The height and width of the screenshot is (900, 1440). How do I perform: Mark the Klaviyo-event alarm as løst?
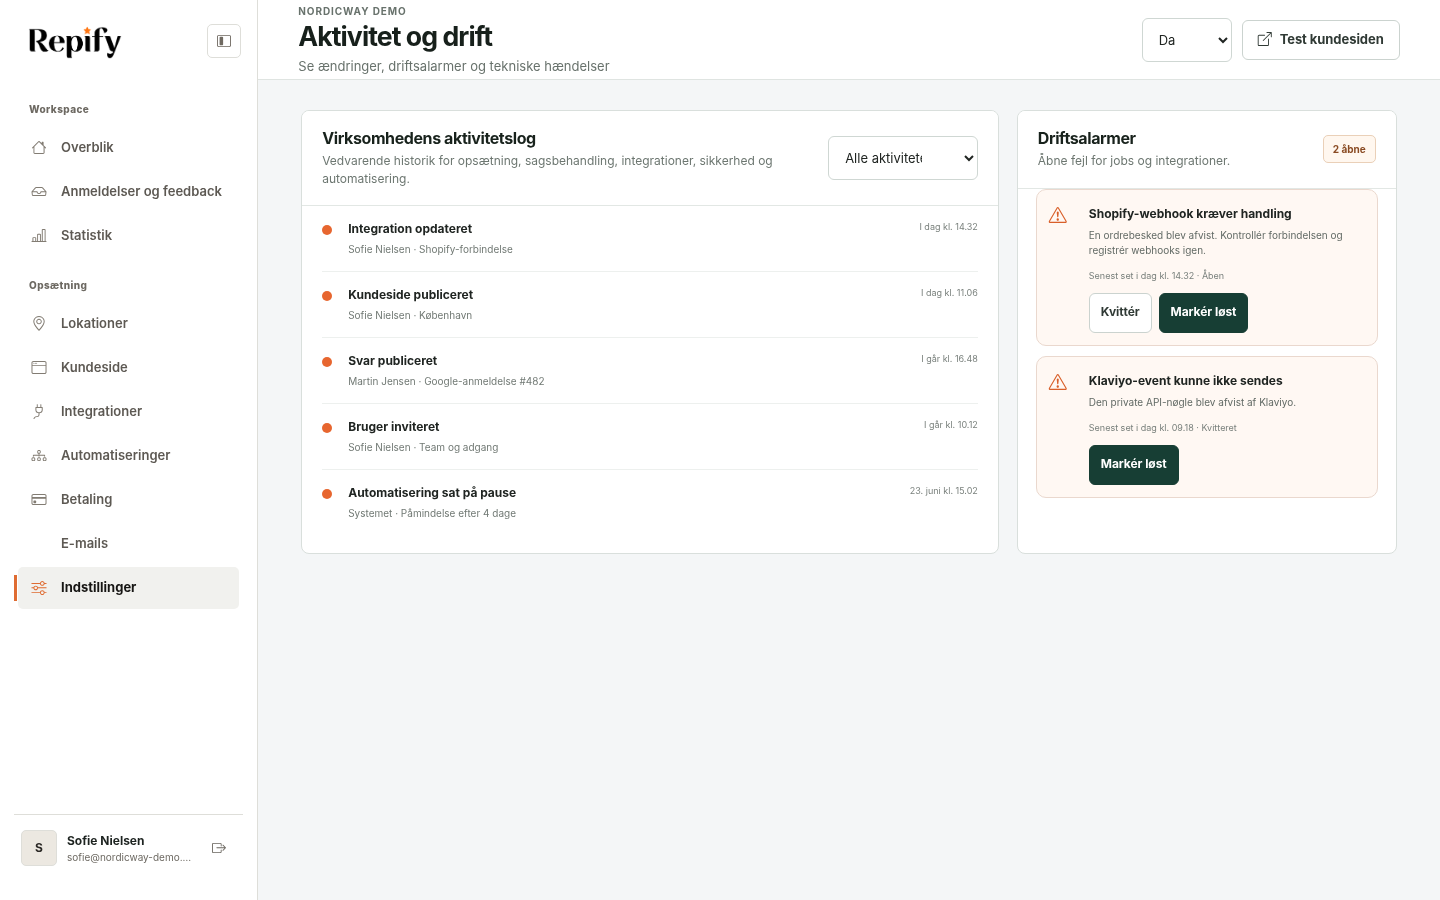[x=1133, y=464]
